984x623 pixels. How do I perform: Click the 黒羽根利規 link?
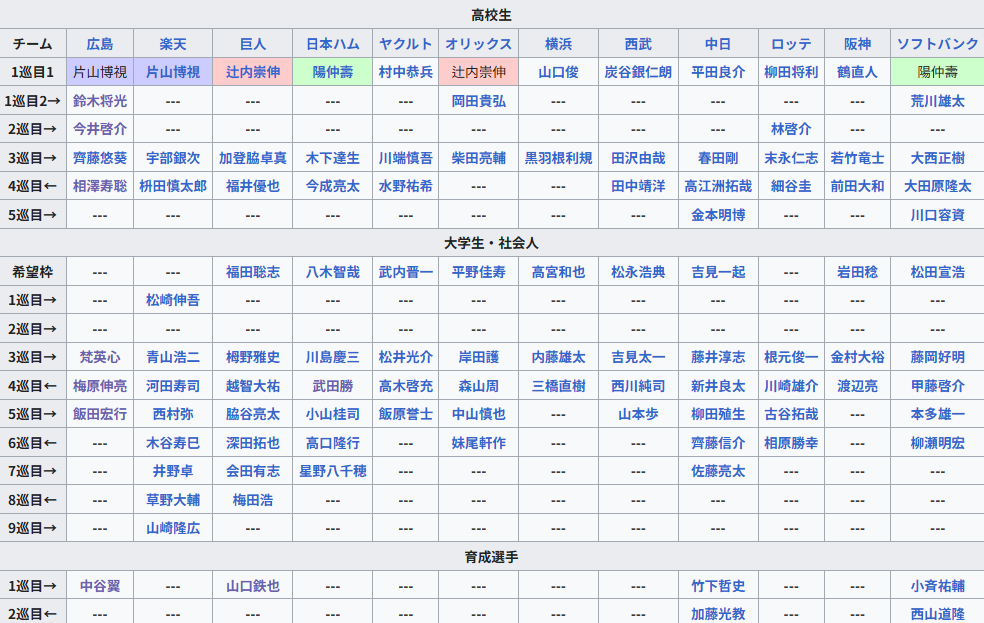(x=558, y=158)
